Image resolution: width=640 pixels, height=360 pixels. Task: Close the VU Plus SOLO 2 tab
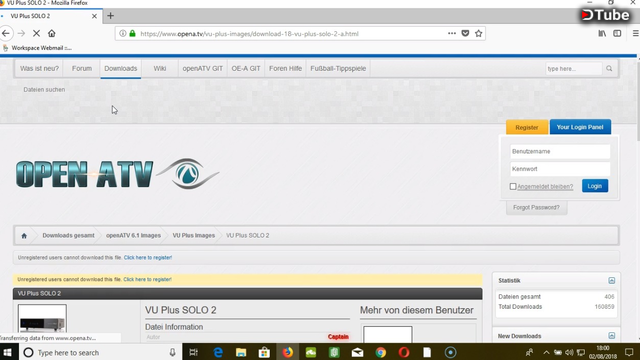tap(94, 16)
